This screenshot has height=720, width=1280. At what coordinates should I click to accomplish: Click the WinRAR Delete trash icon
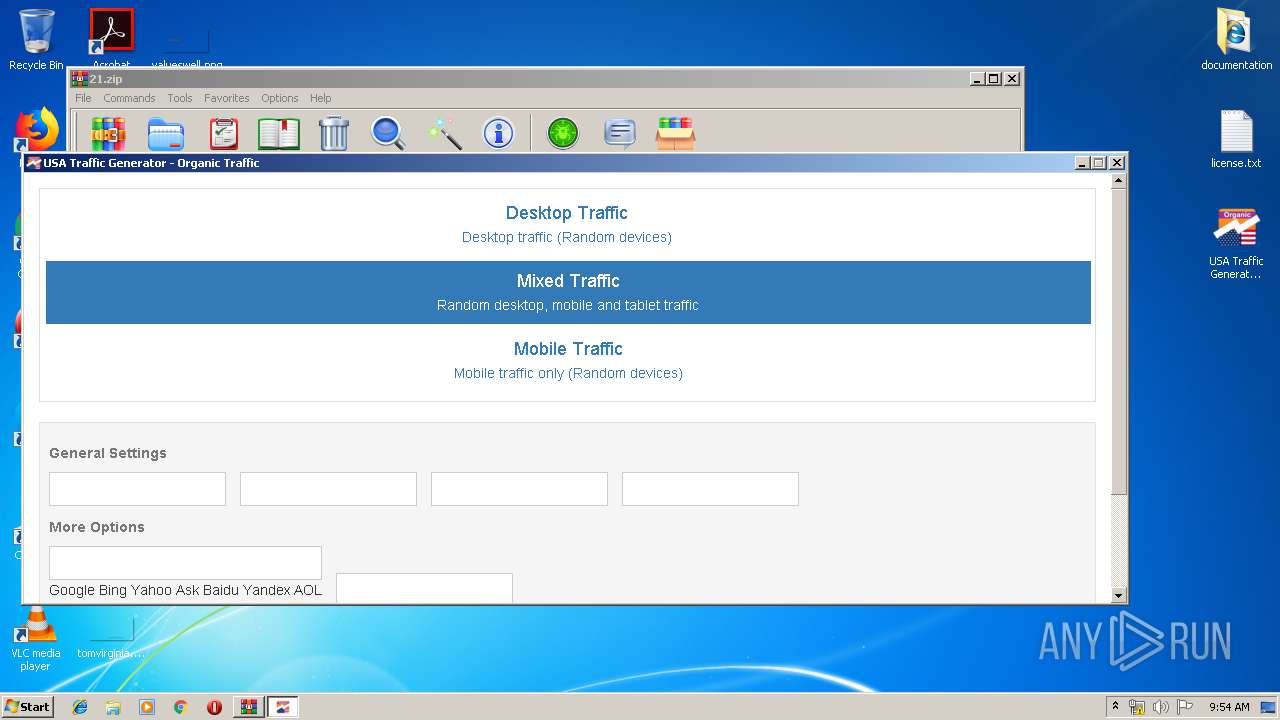click(x=333, y=132)
